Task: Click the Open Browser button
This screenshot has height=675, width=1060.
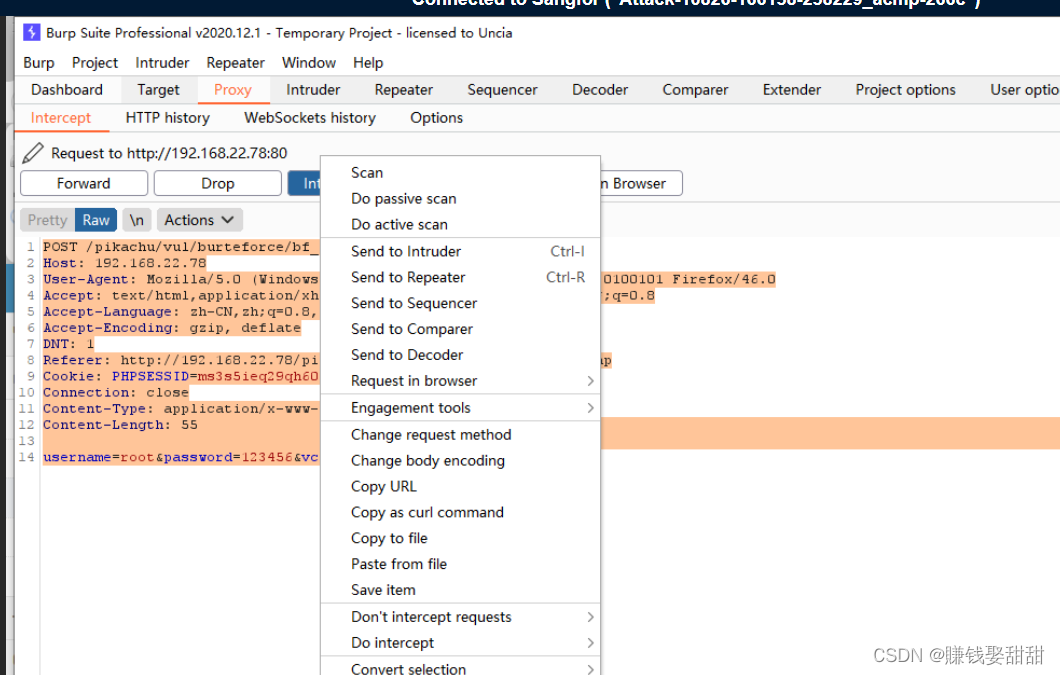Action: (x=641, y=183)
